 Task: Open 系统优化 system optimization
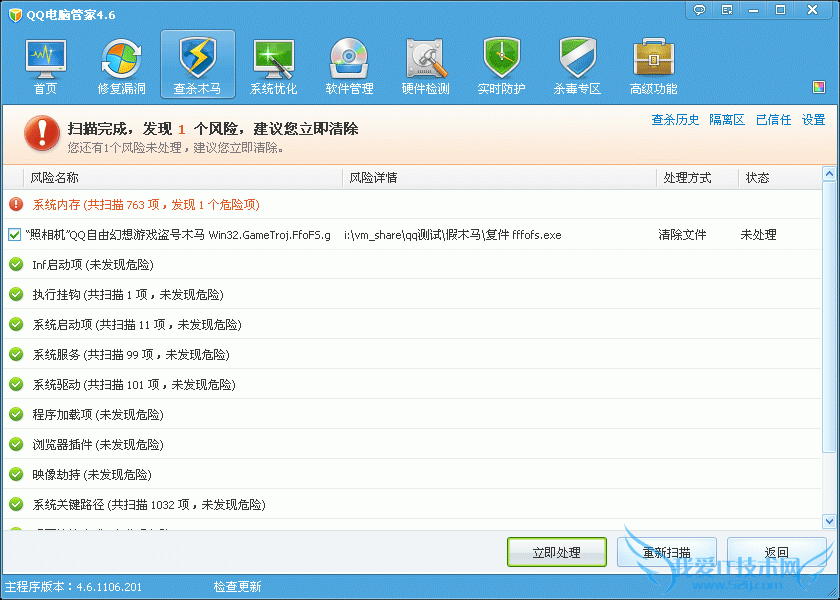pyautogui.click(x=274, y=65)
